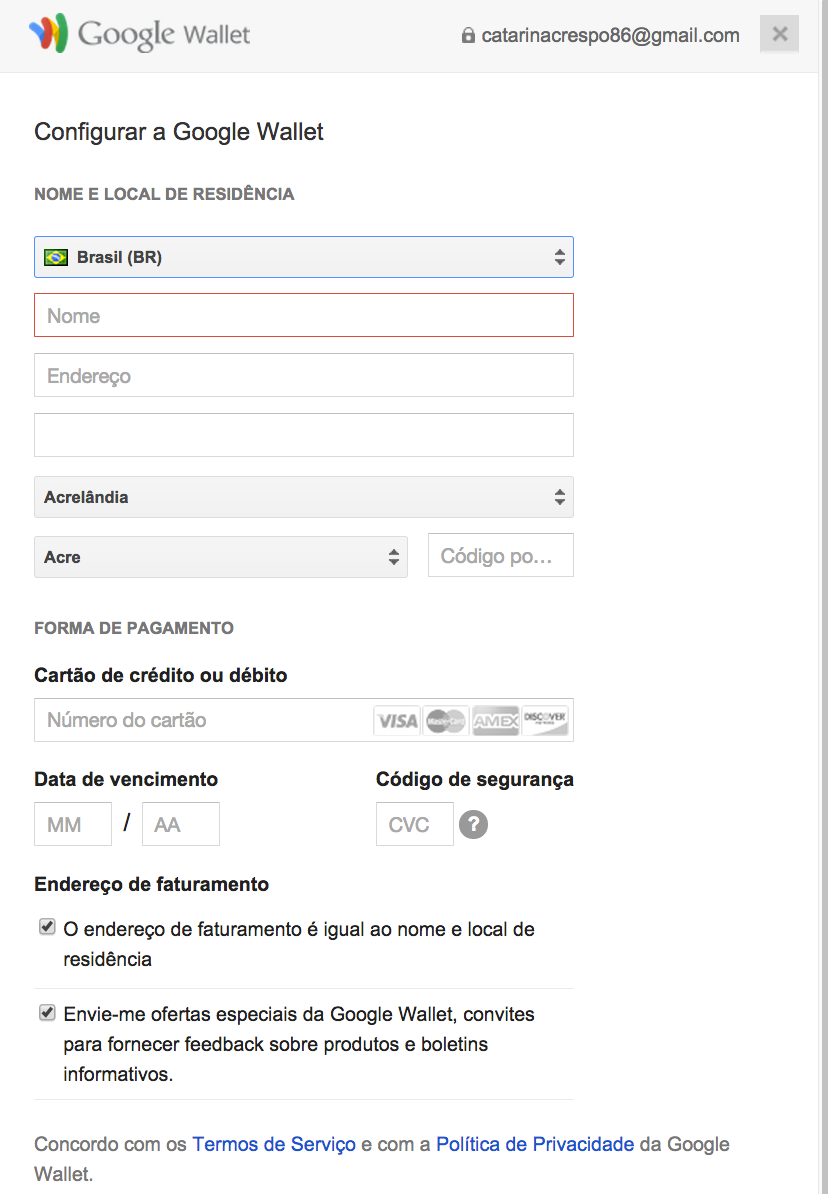This screenshot has width=828, height=1194.
Task: Click the Discover card icon
Action: point(545,720)
